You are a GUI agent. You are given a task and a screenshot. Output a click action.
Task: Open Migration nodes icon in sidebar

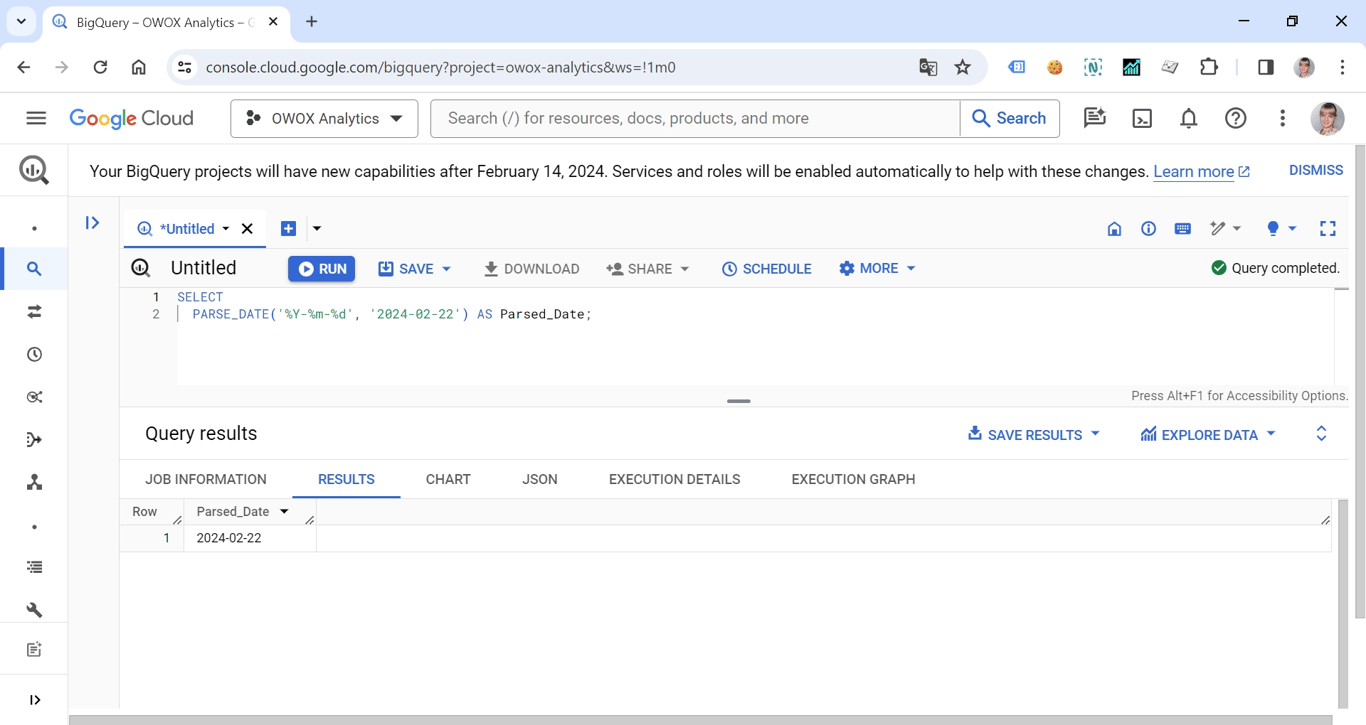(x=34, y=483)
